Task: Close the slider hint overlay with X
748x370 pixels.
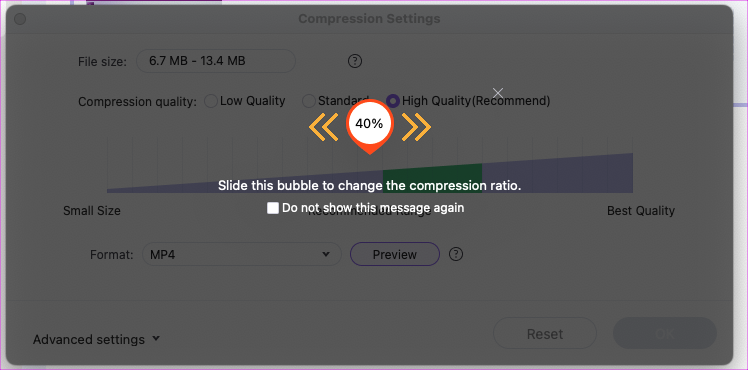Action: [498, 92]
